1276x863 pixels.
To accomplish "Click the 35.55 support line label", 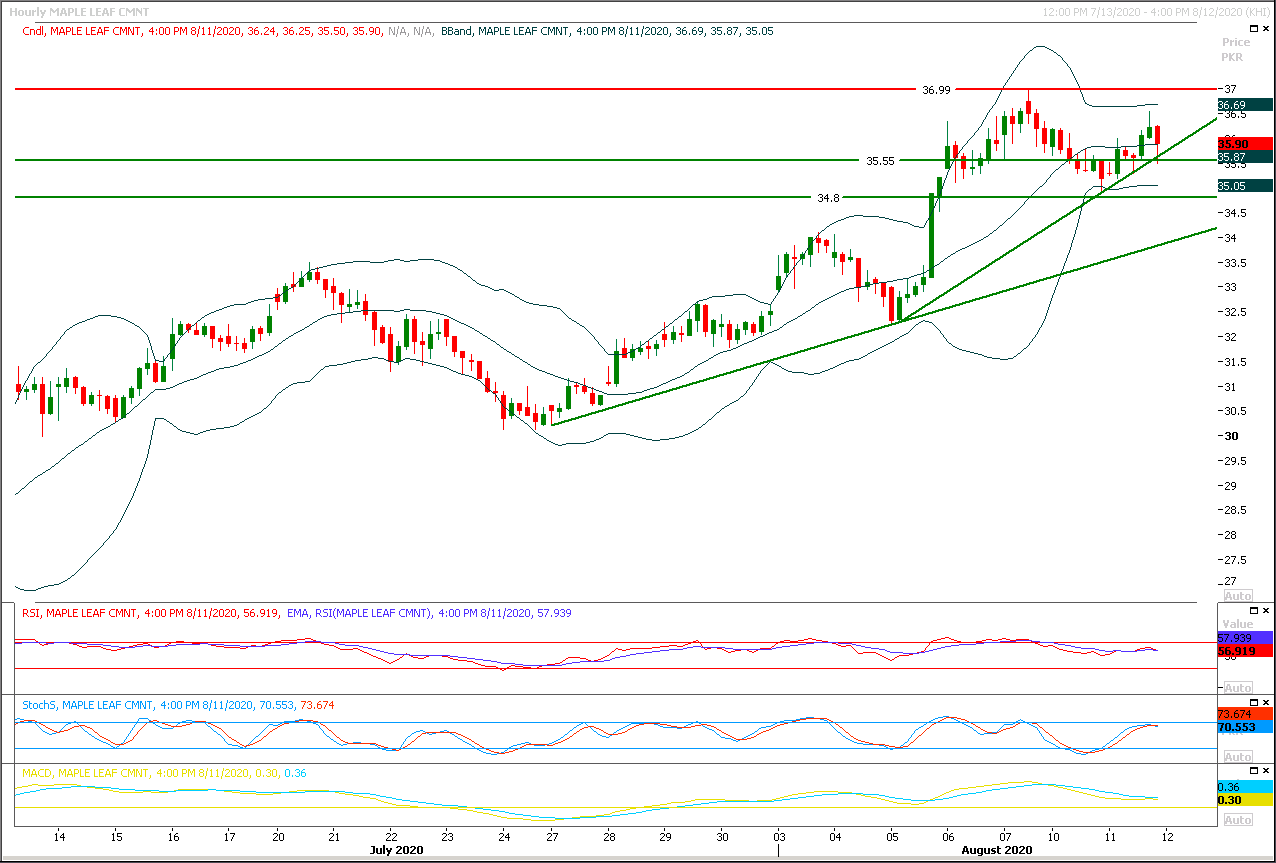I will (x=880, y=160).
